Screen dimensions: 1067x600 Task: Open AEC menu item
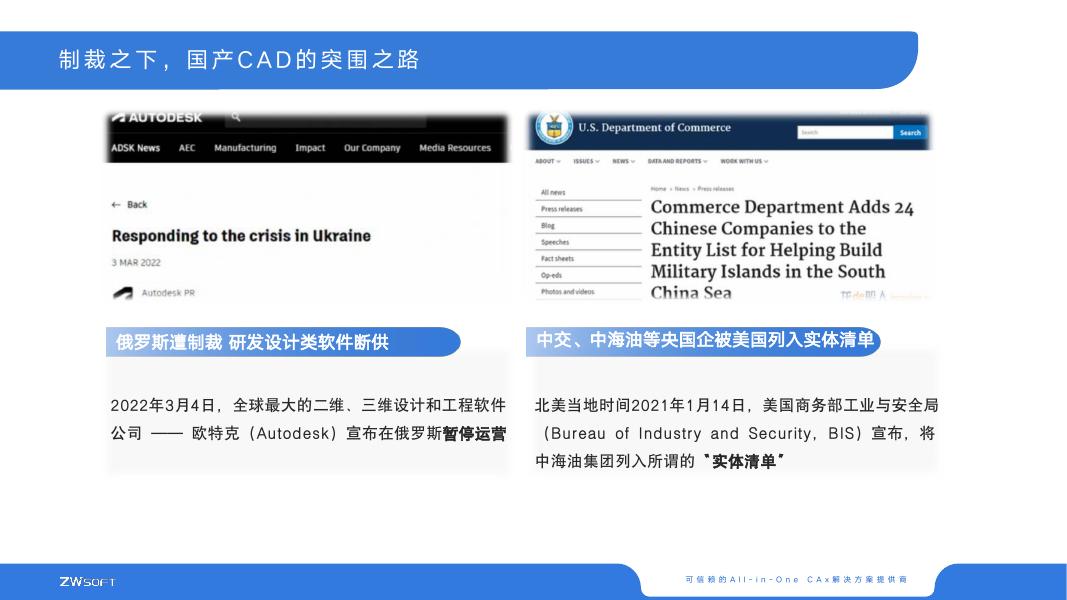pyautogui.click(x=187, y=148)
